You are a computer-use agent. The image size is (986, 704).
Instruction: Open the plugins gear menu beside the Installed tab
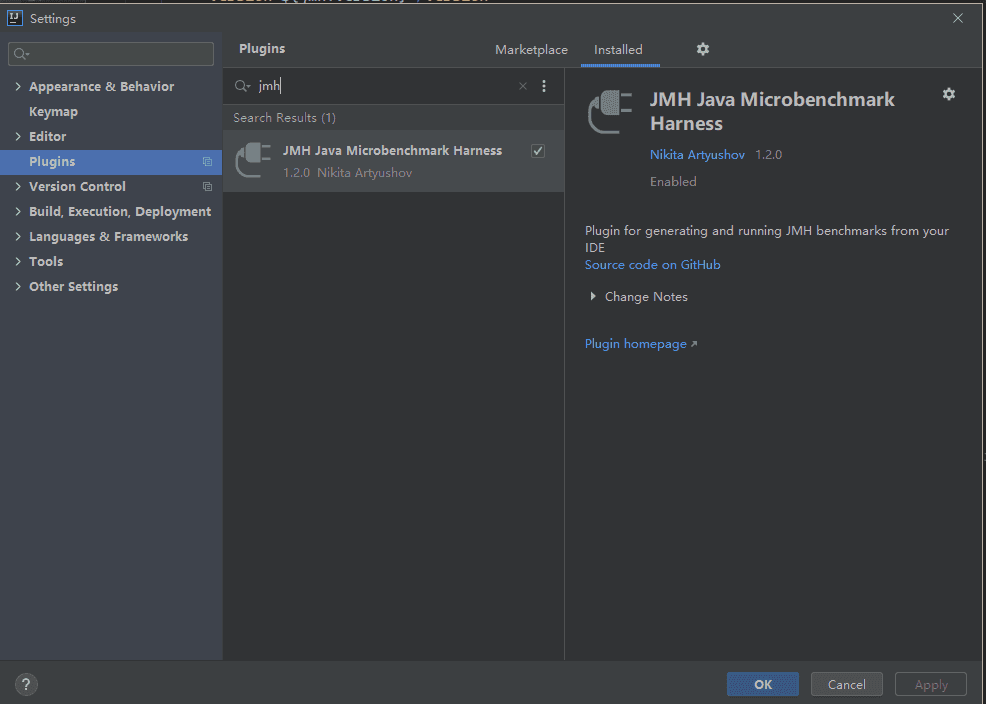tap(703, 49)
